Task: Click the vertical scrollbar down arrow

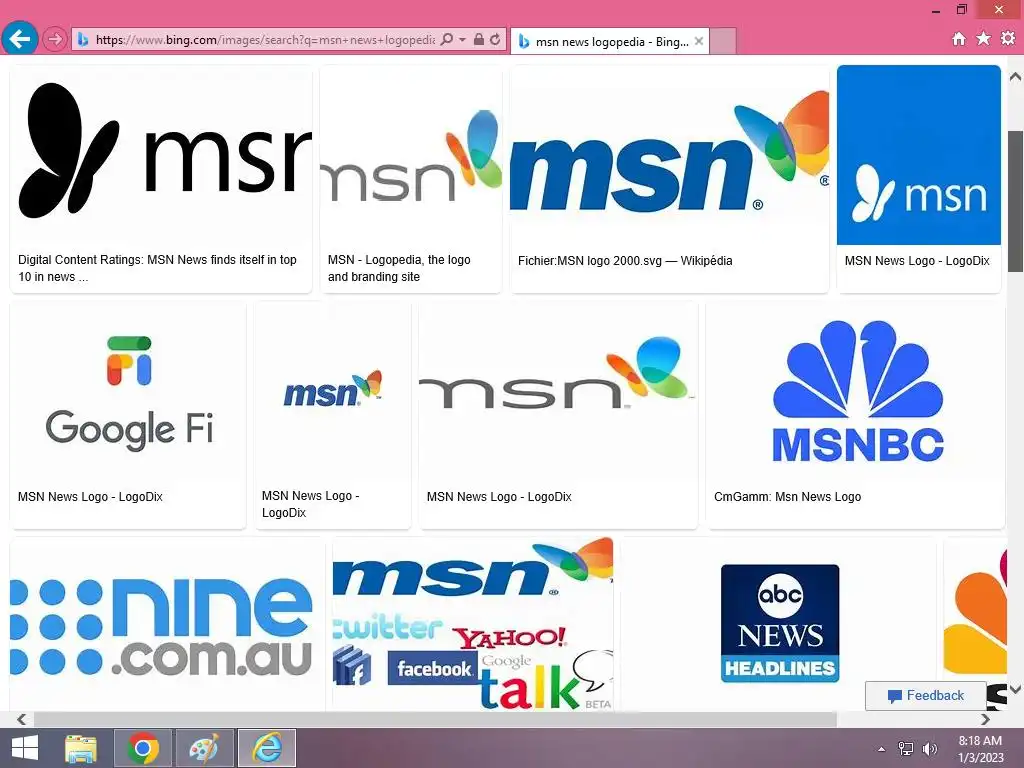Action: [1016, 690]
